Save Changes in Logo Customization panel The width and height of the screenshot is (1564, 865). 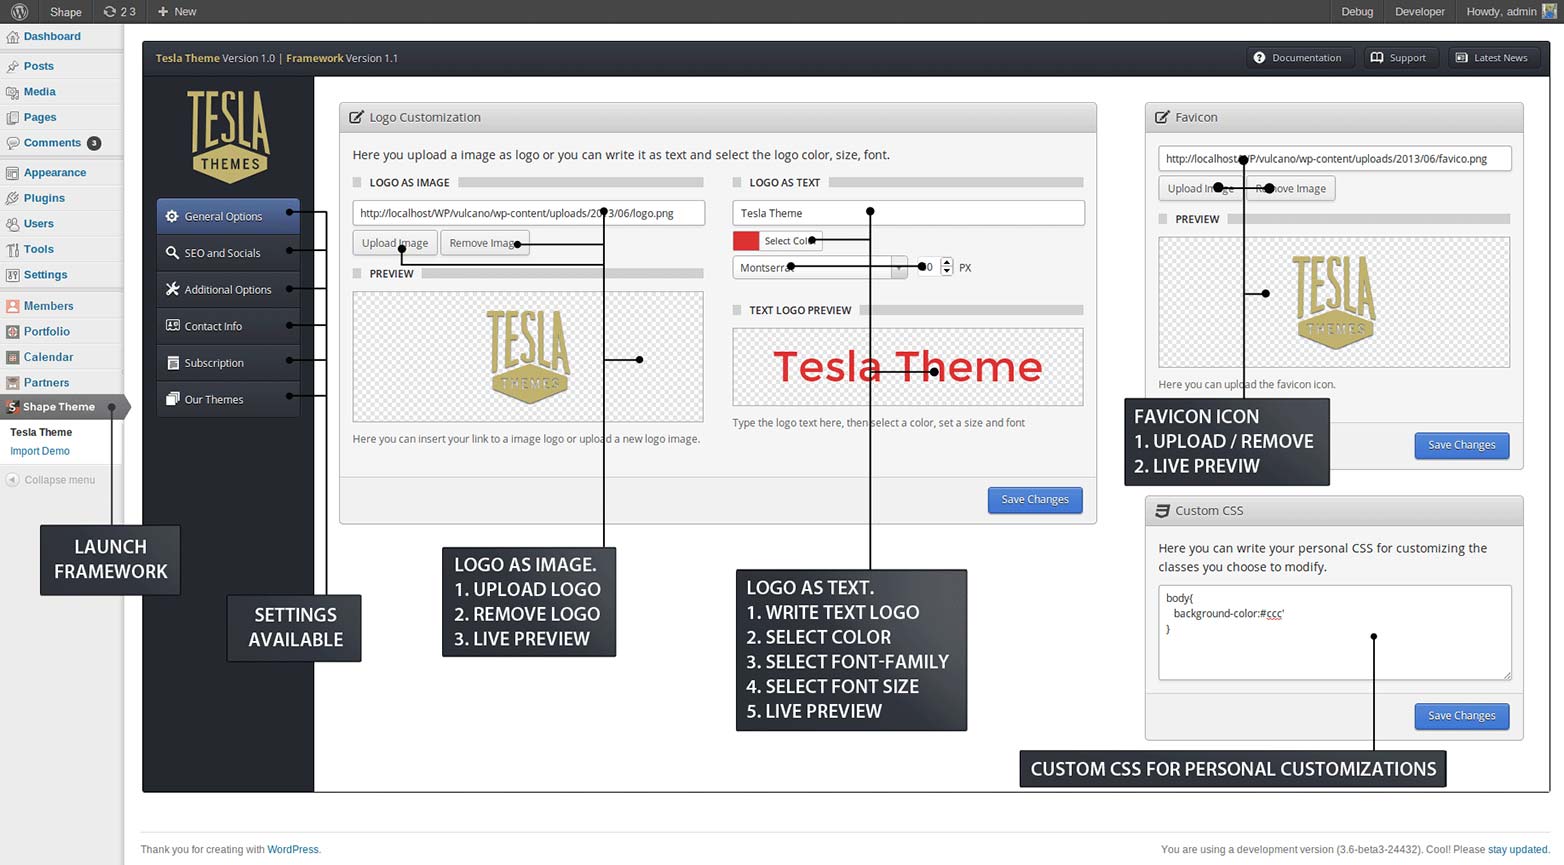coord(1035,499)
